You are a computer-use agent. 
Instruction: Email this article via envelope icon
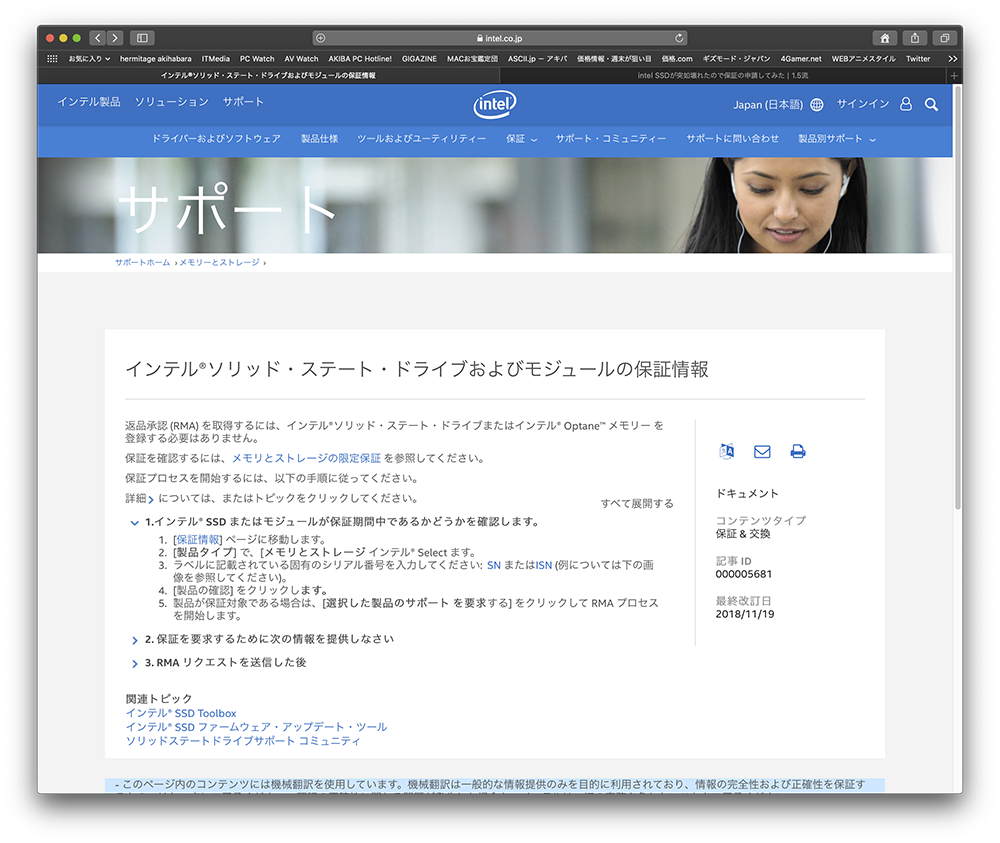pos(762,451)
